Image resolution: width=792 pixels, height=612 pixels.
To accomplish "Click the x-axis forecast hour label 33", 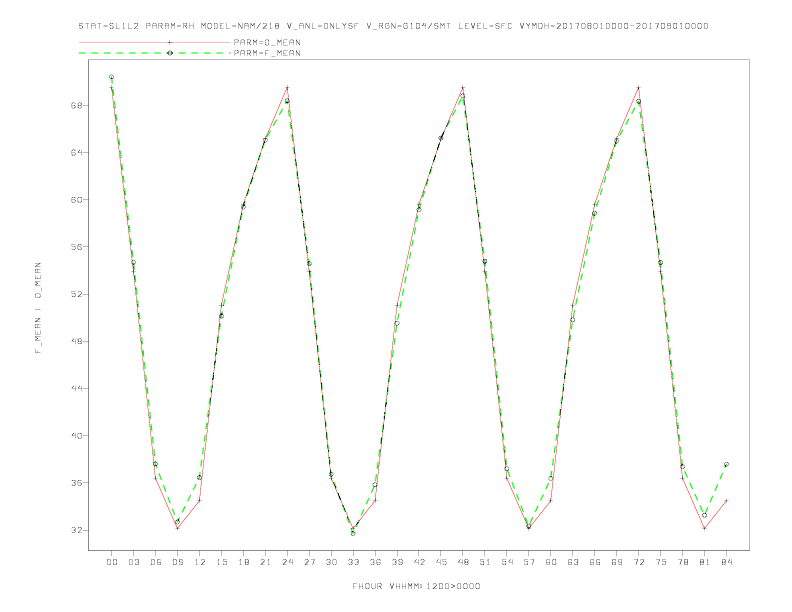I will click(x=354, y=562).
